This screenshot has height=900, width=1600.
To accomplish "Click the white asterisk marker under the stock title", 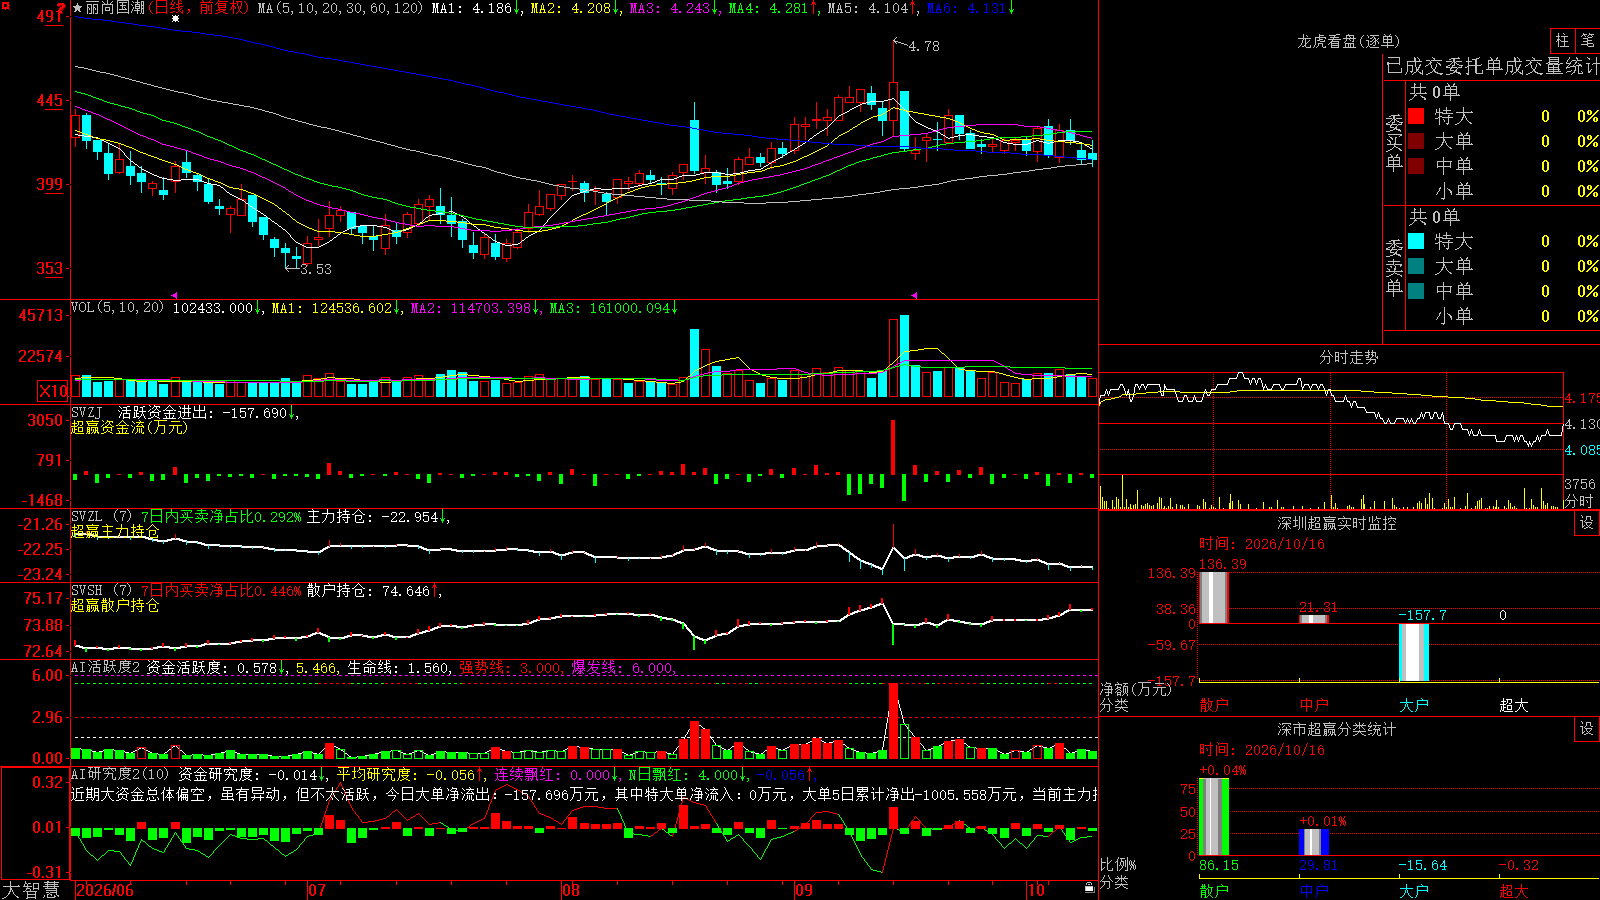I will (176, 18).
